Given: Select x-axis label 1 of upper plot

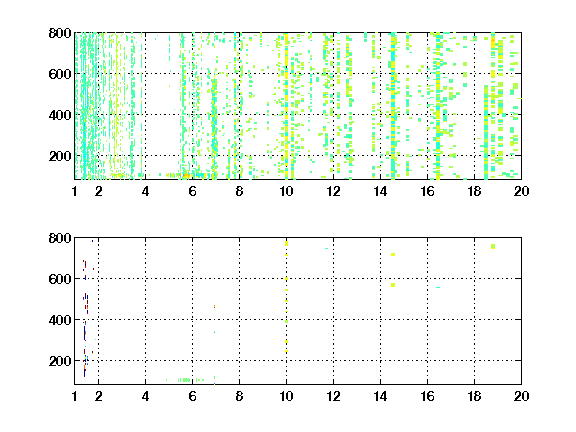Looking at the screenshot, I should click(x=75, y=191).
